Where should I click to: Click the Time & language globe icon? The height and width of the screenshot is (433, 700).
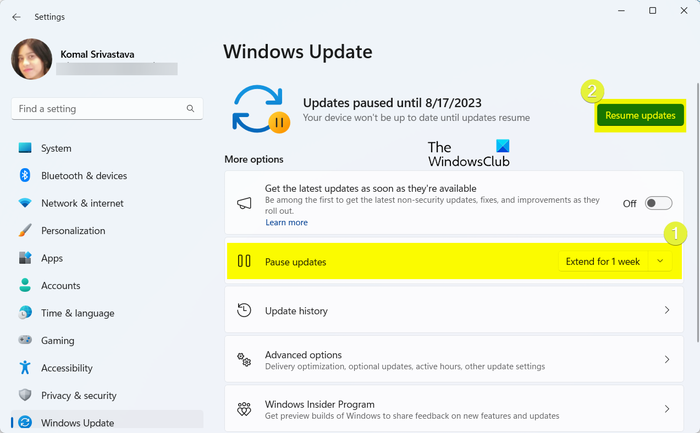(x=25, y=312)
